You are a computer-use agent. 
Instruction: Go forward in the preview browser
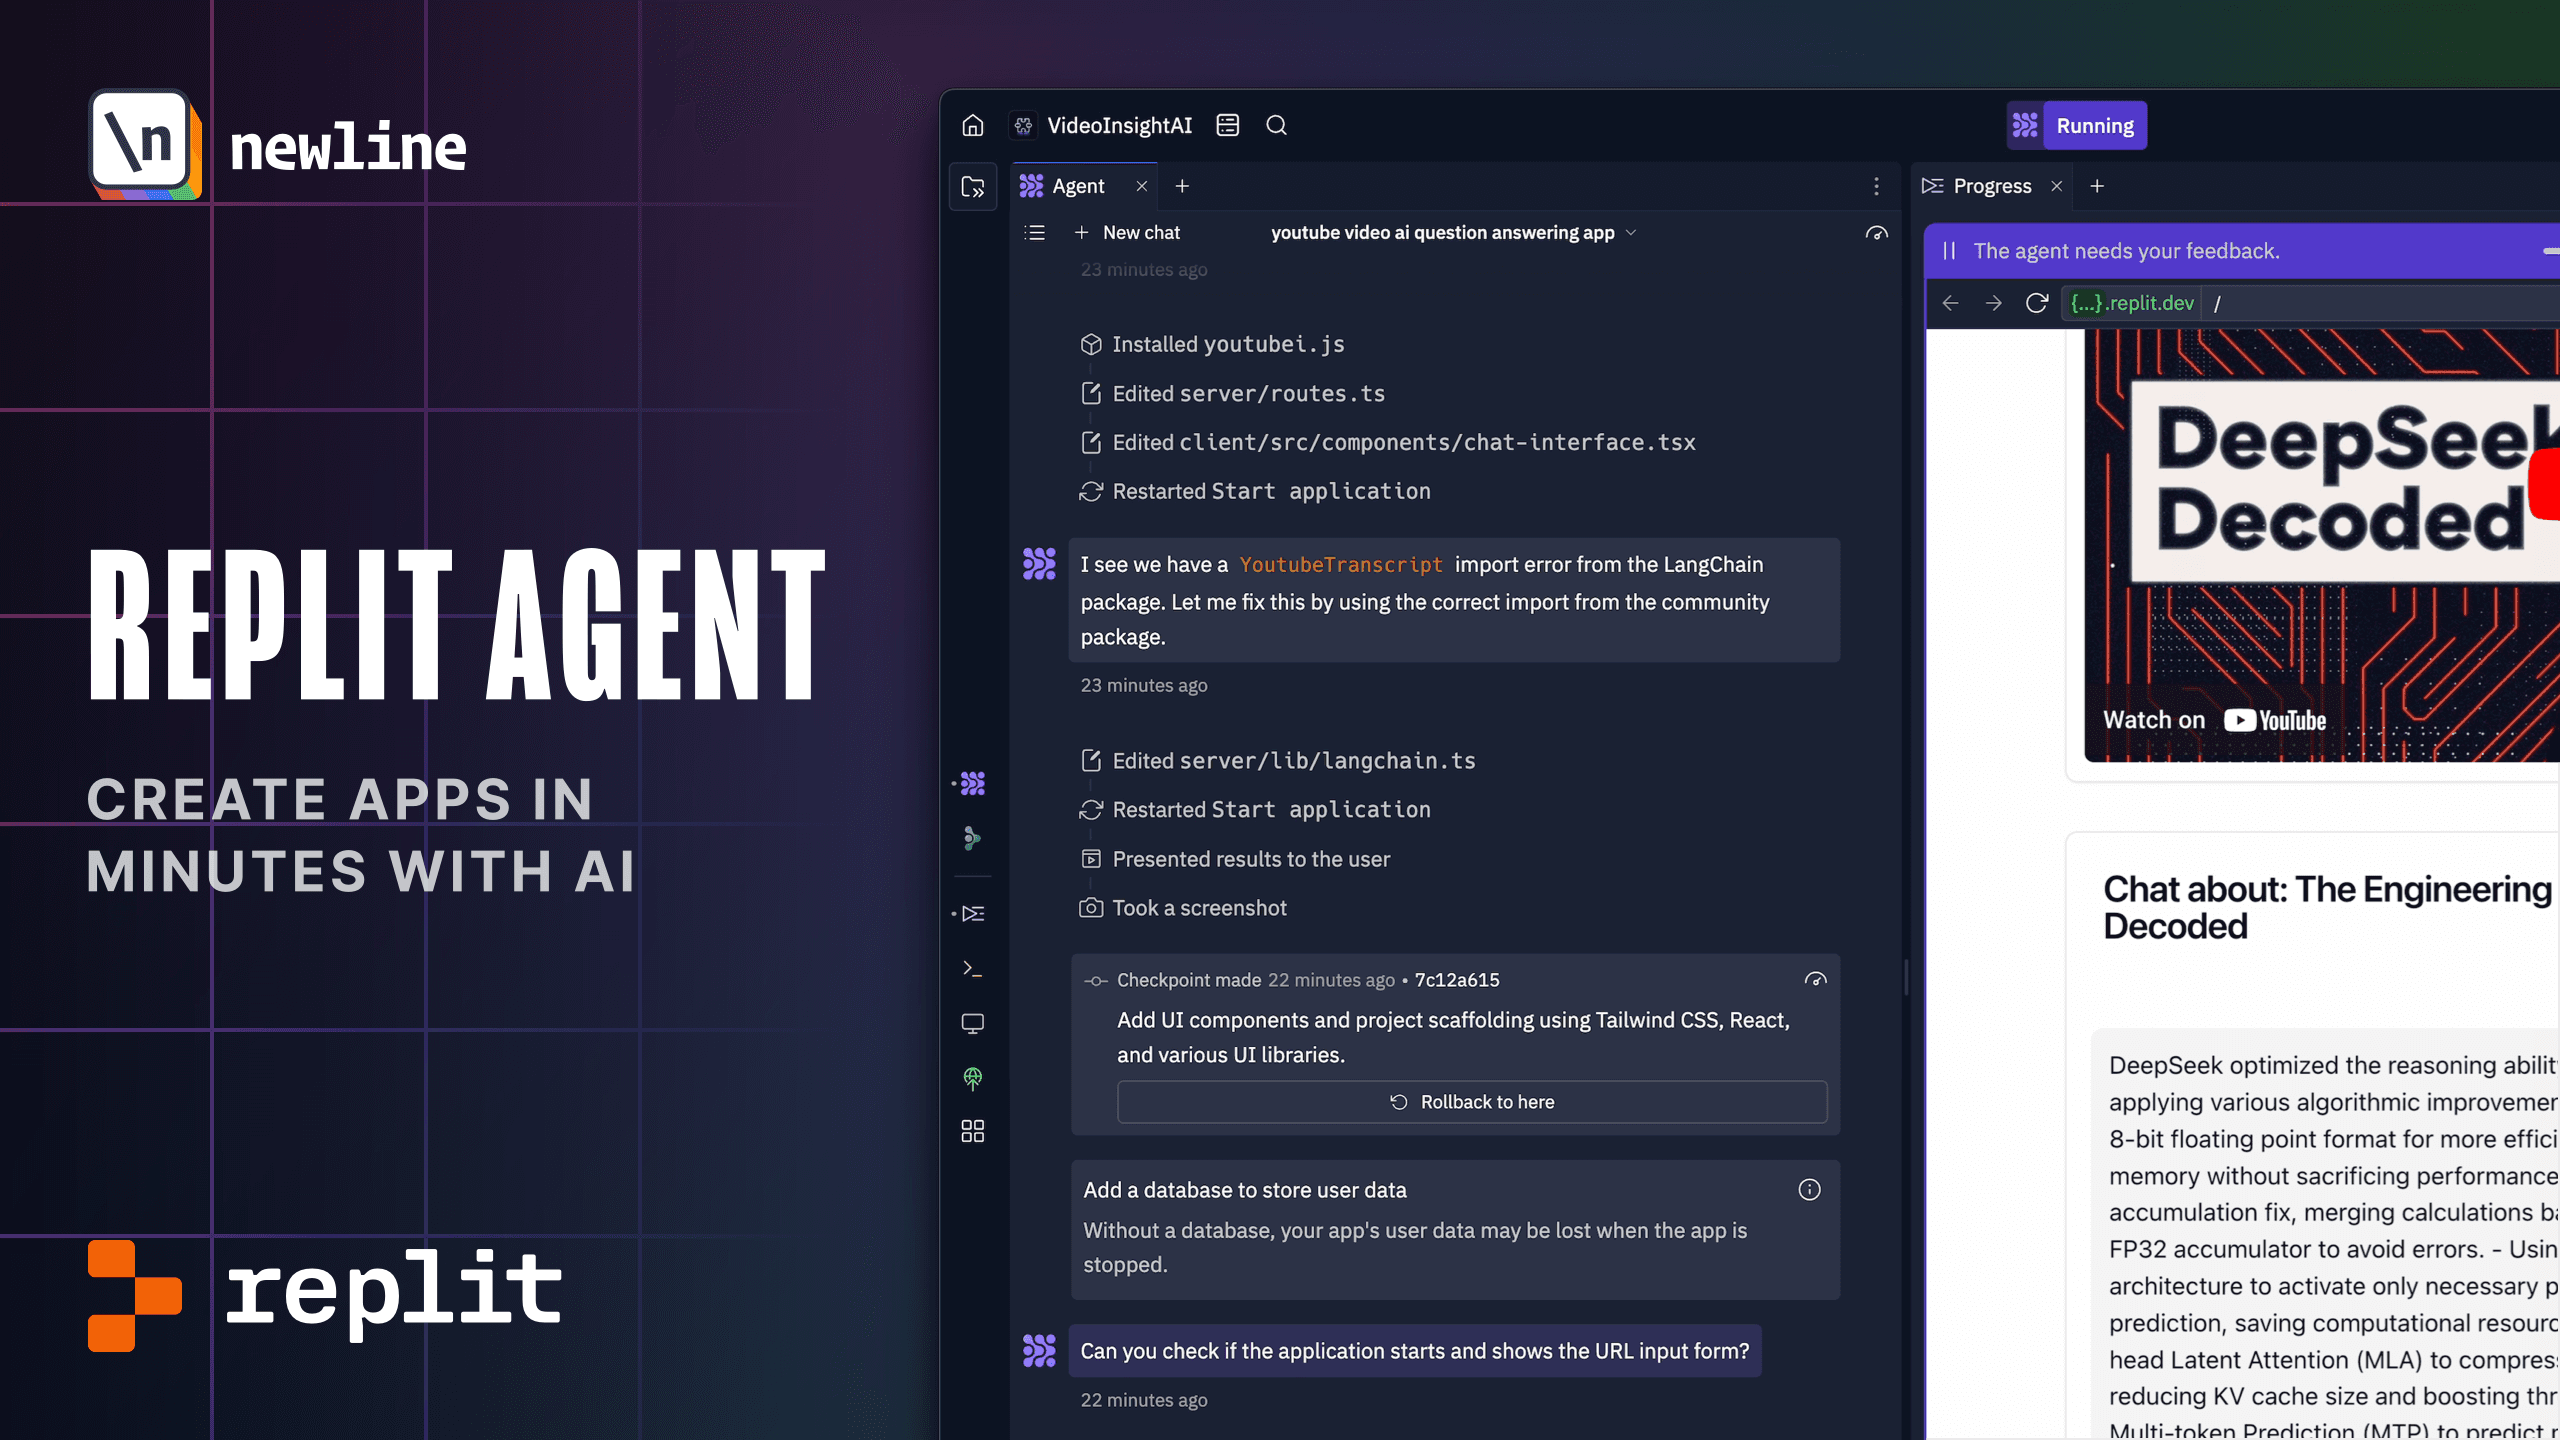pyautogui.click(x=1993, y=303)
